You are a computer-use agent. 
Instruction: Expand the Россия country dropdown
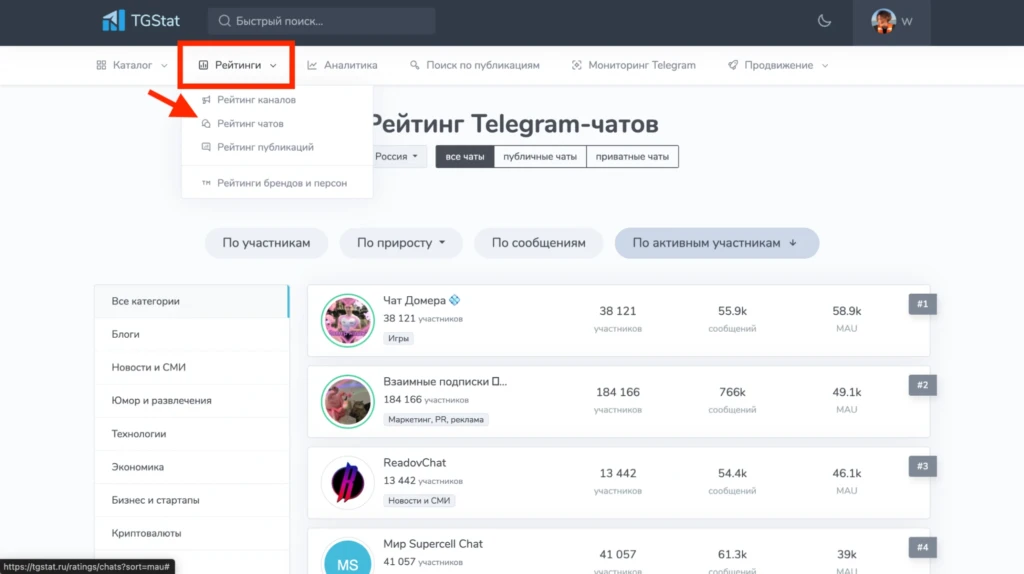396,157
